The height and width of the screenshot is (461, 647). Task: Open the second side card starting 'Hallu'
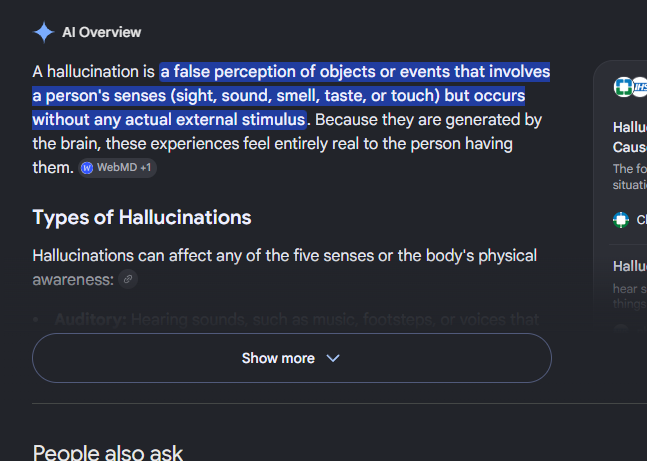630,266
